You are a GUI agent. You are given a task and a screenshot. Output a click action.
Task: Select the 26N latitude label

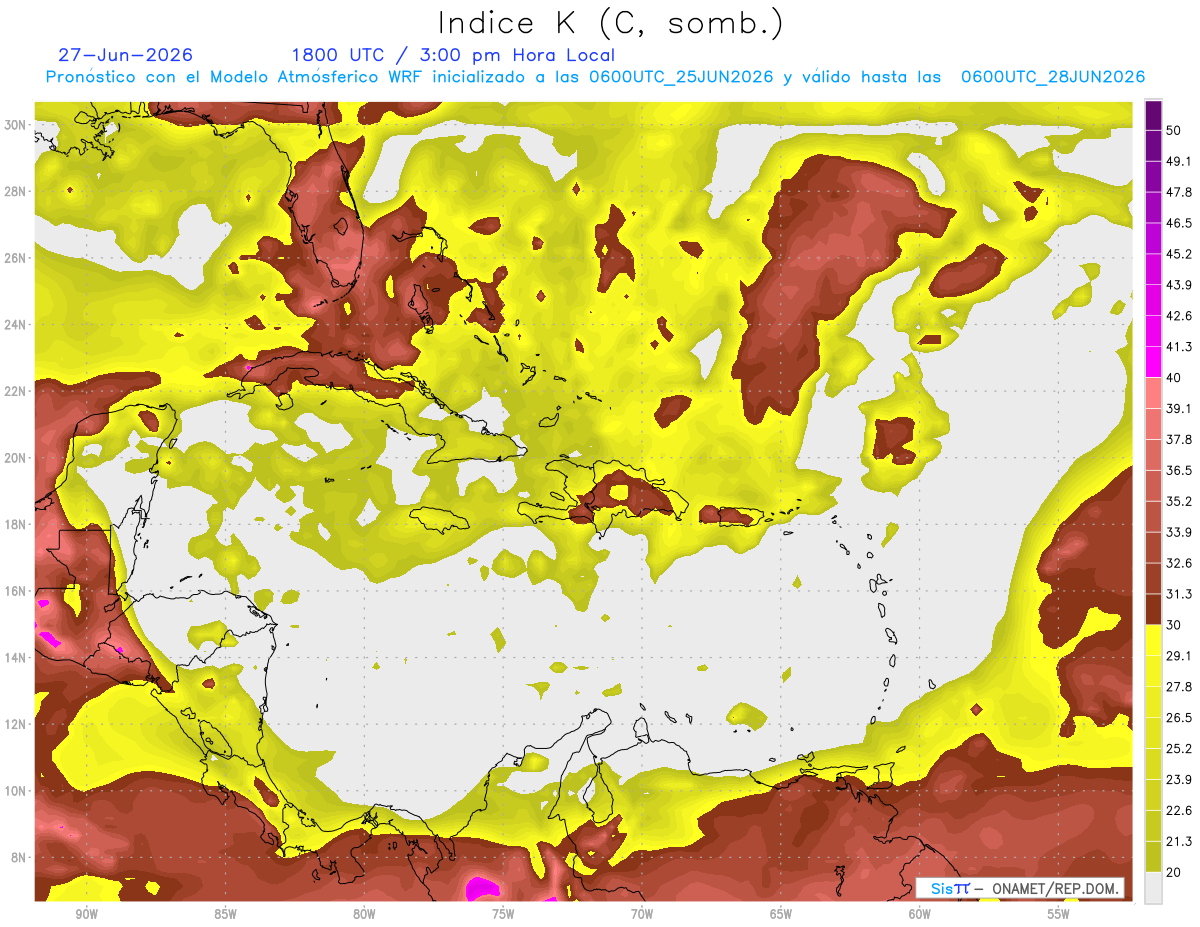tap(17, 258)
